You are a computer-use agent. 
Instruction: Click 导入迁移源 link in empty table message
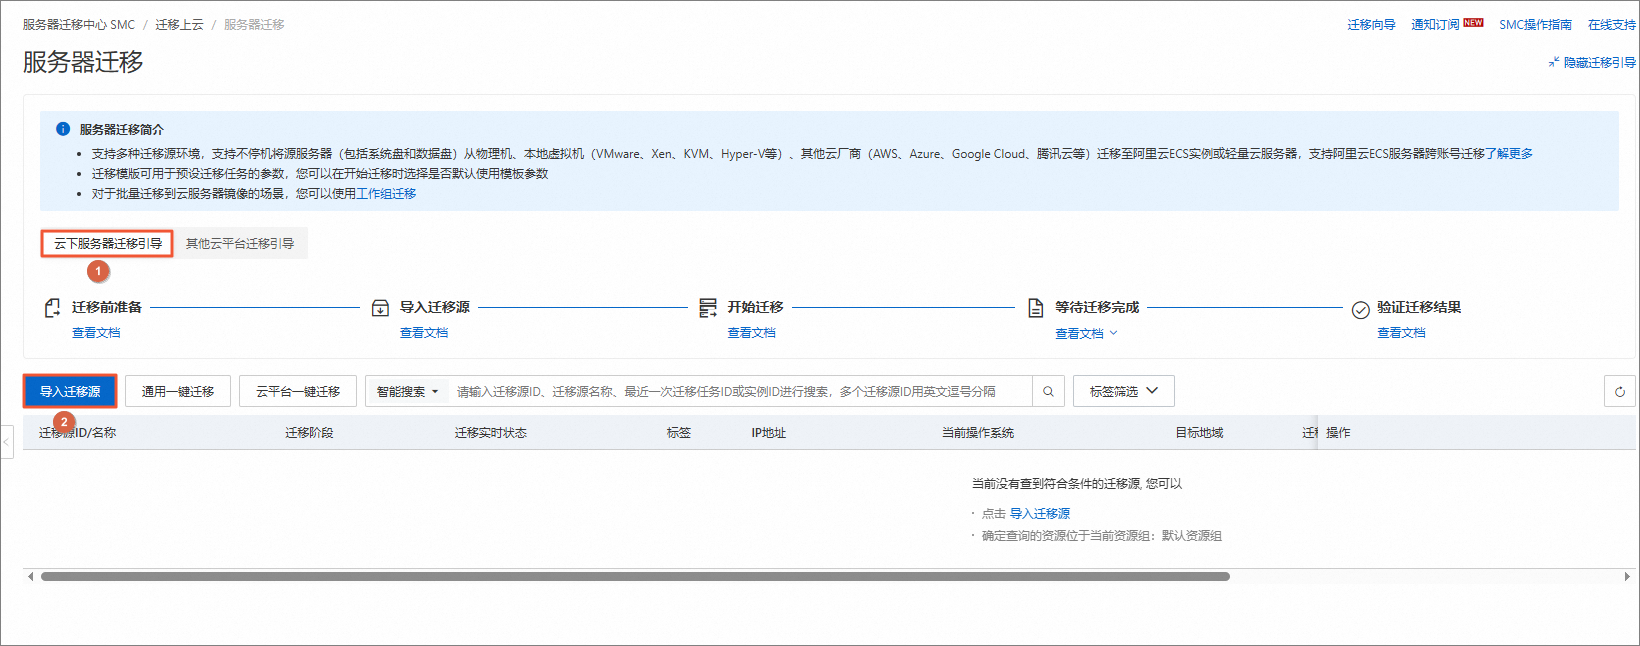pos(1040,514)
